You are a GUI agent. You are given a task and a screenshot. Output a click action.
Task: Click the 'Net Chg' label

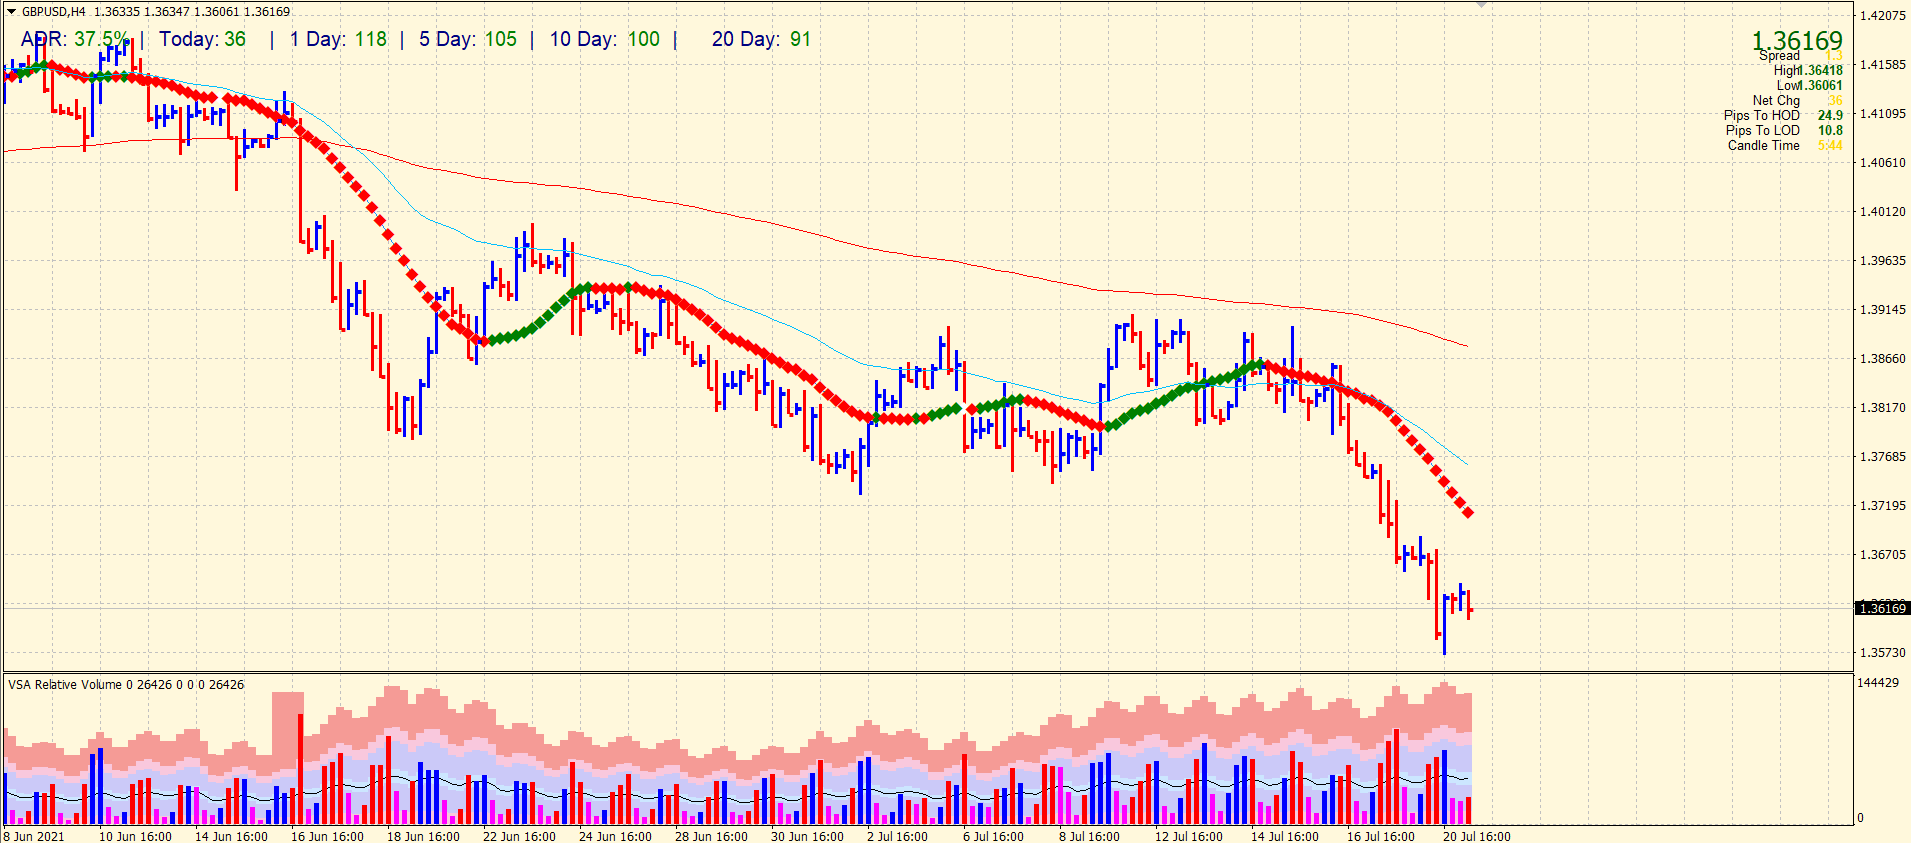pos(1776,100)
